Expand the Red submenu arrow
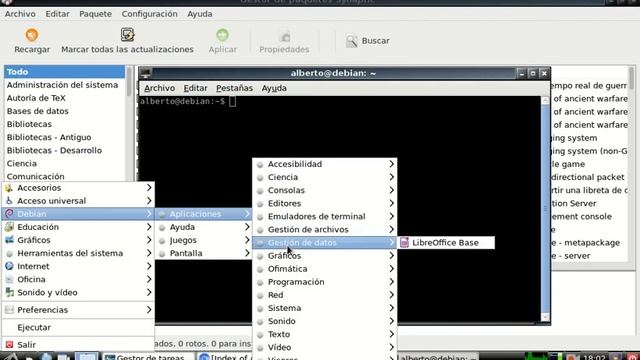 [391, 295]
